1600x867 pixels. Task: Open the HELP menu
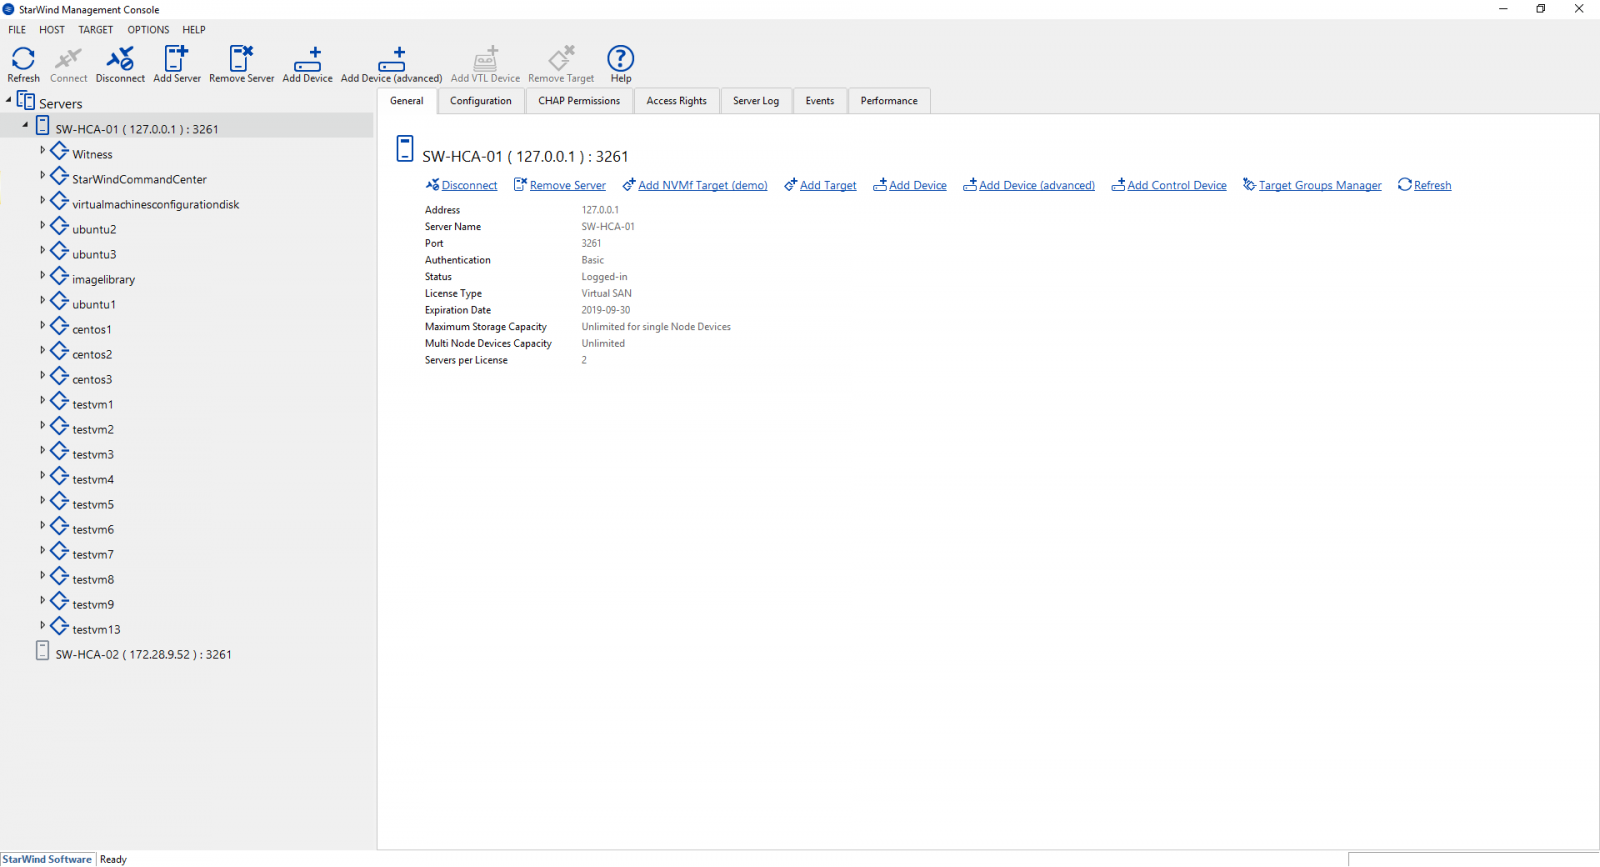click(194, 30)
